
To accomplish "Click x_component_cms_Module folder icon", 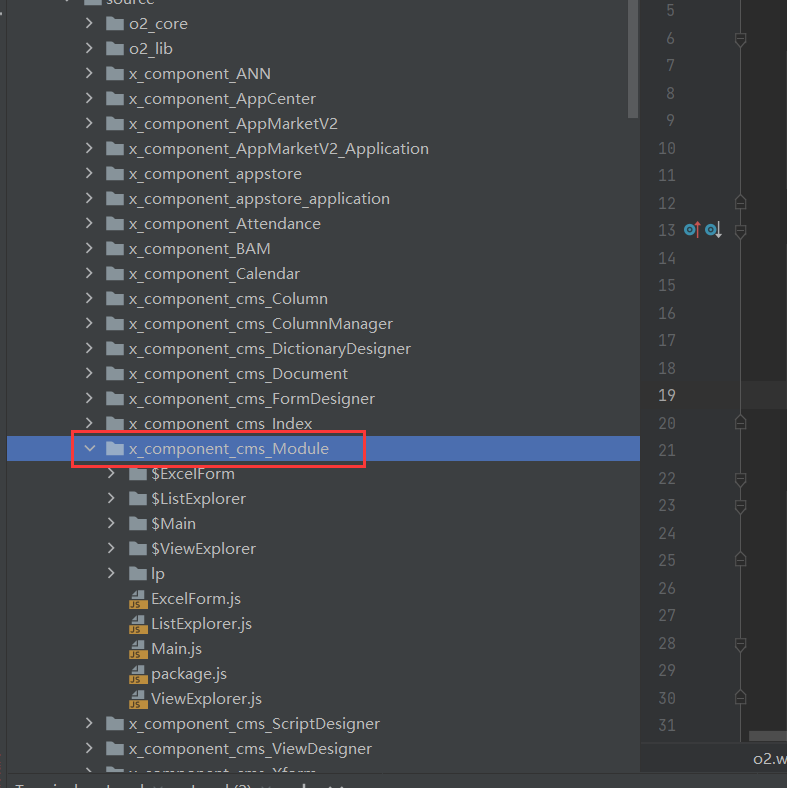I will click(x=115, y=448).
